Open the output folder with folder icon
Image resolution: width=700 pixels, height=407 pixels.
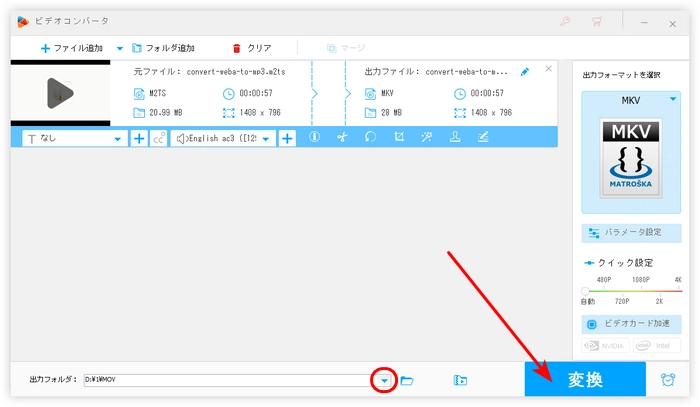tap(407, 381)
